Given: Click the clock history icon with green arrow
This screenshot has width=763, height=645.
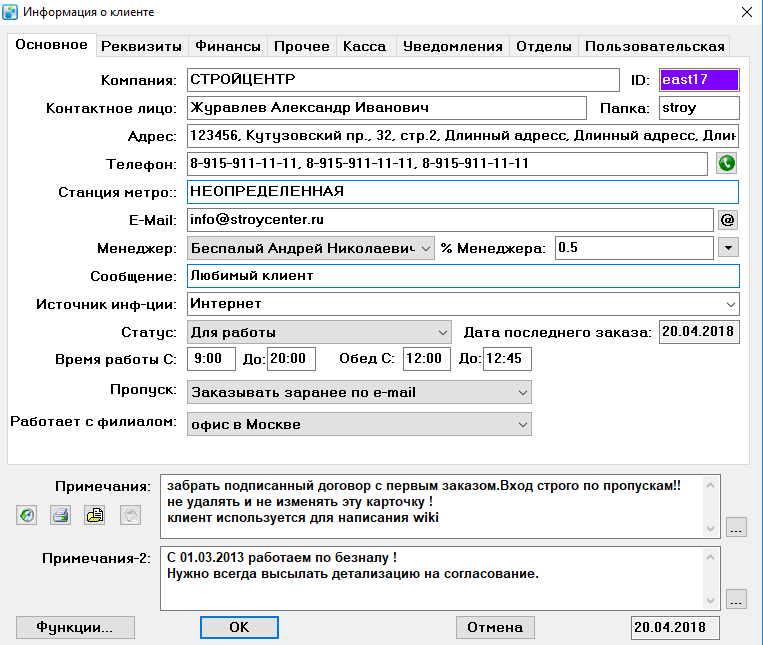Looking at the screenshot, I should click(27, 515).
